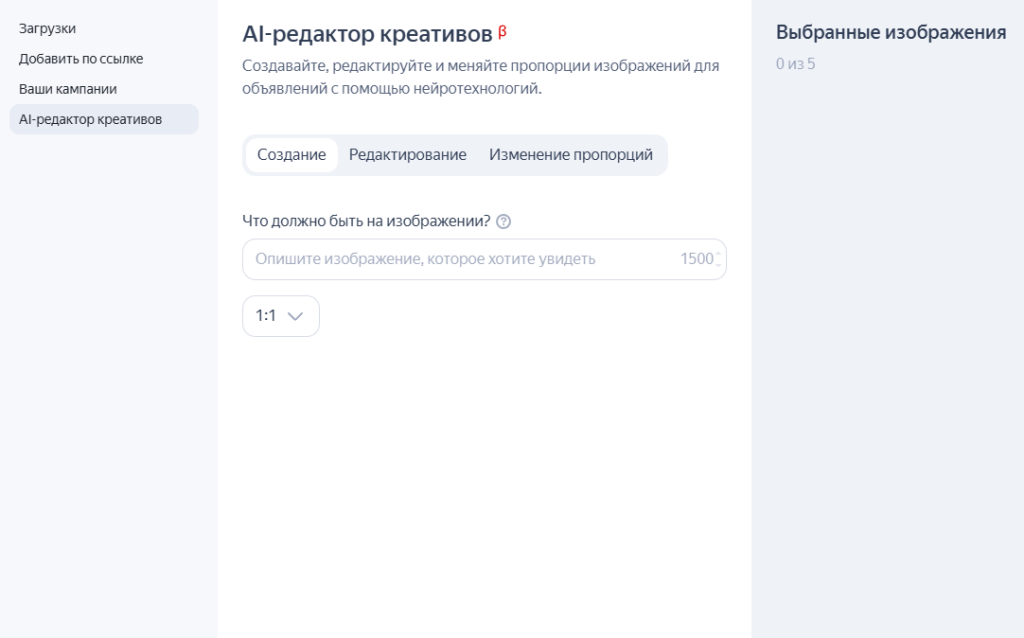The width and height of the screenshot is (1024, 638).
Task: Open the 1:1 aspect ratio dropdown
Action: [280, 315]
